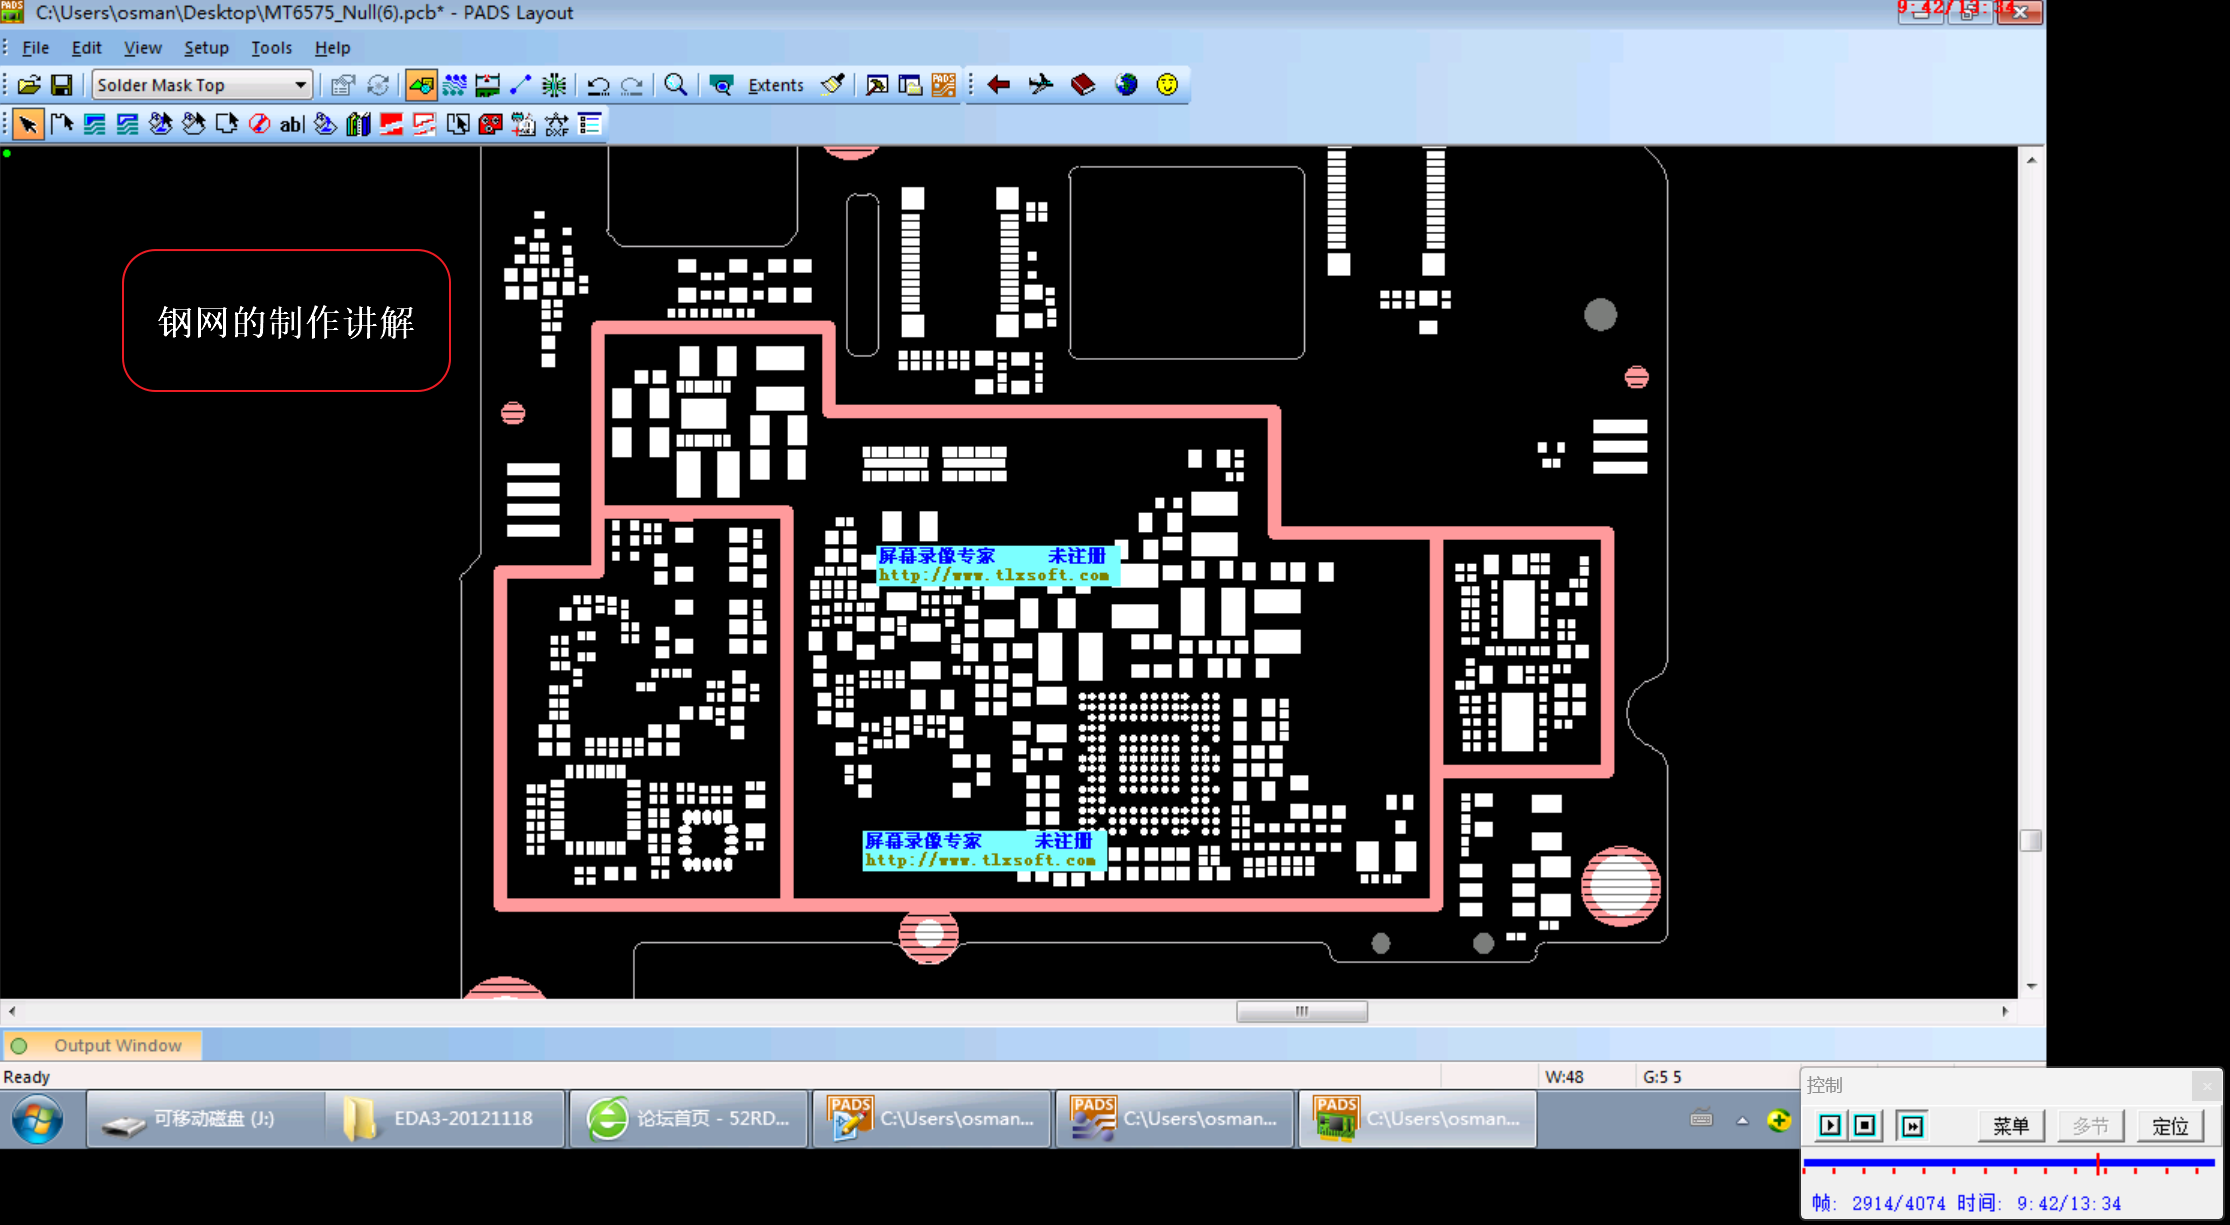Click the vertical scrollbar up arrow

click(2031, 159)
